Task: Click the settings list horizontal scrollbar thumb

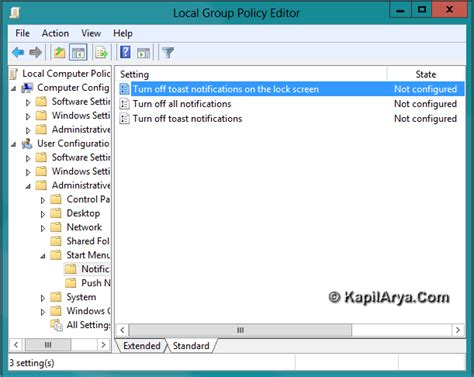Action: tap(240, 330)
